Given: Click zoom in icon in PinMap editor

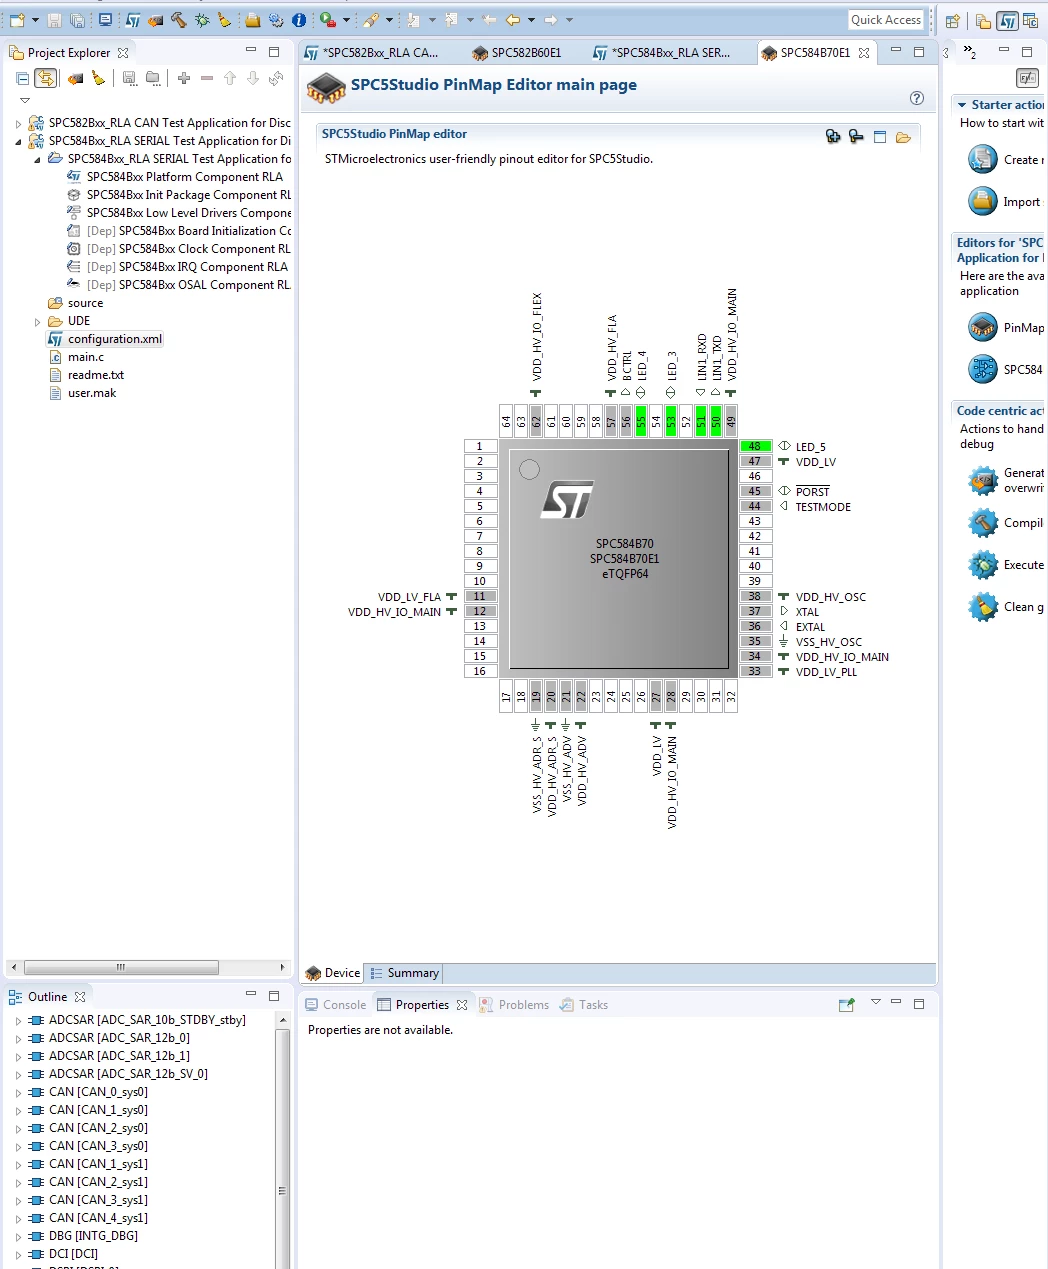Looking at the screenshot, I should (833, 137).
